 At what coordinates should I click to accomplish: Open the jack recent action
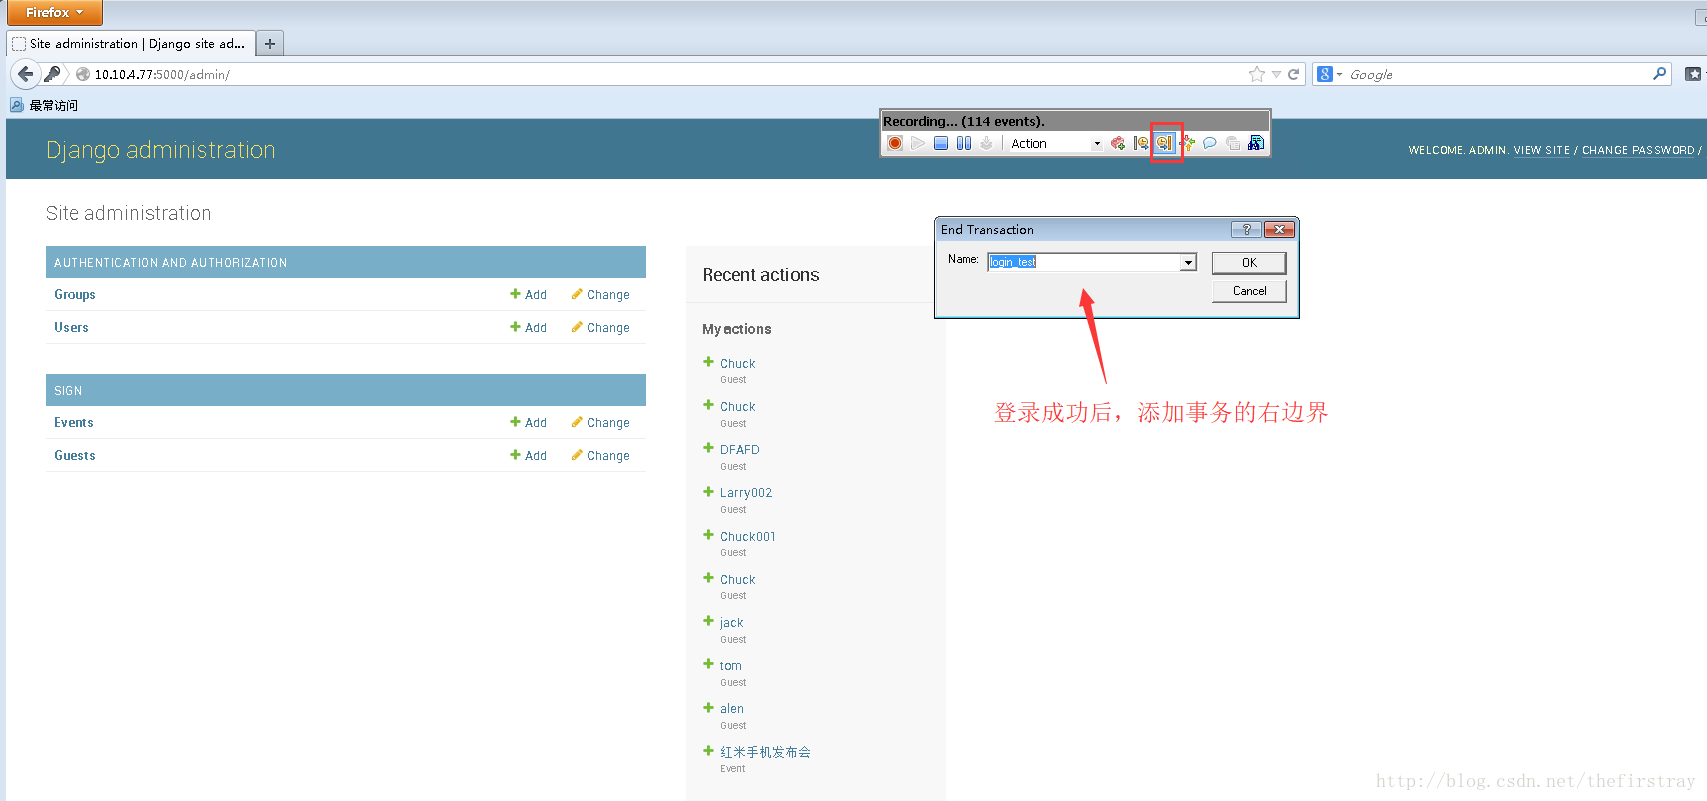coord(732,623)
